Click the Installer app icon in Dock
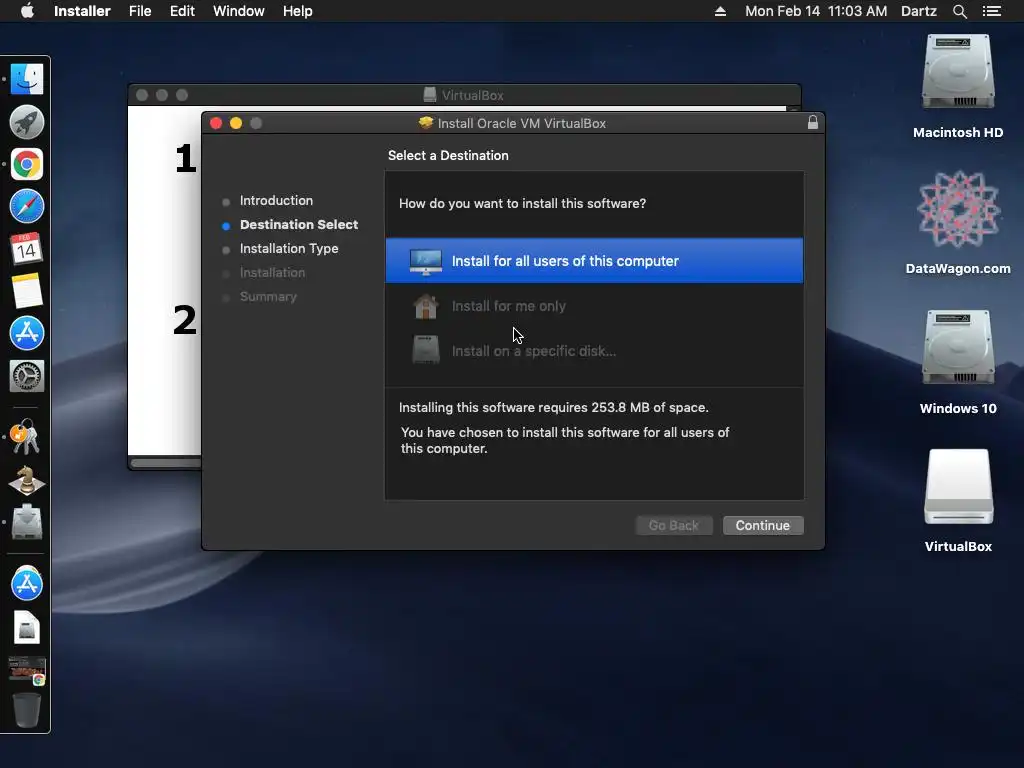The height and width of the screenshot is (768, 1024). pyautogui.click(x=27, y=522)
